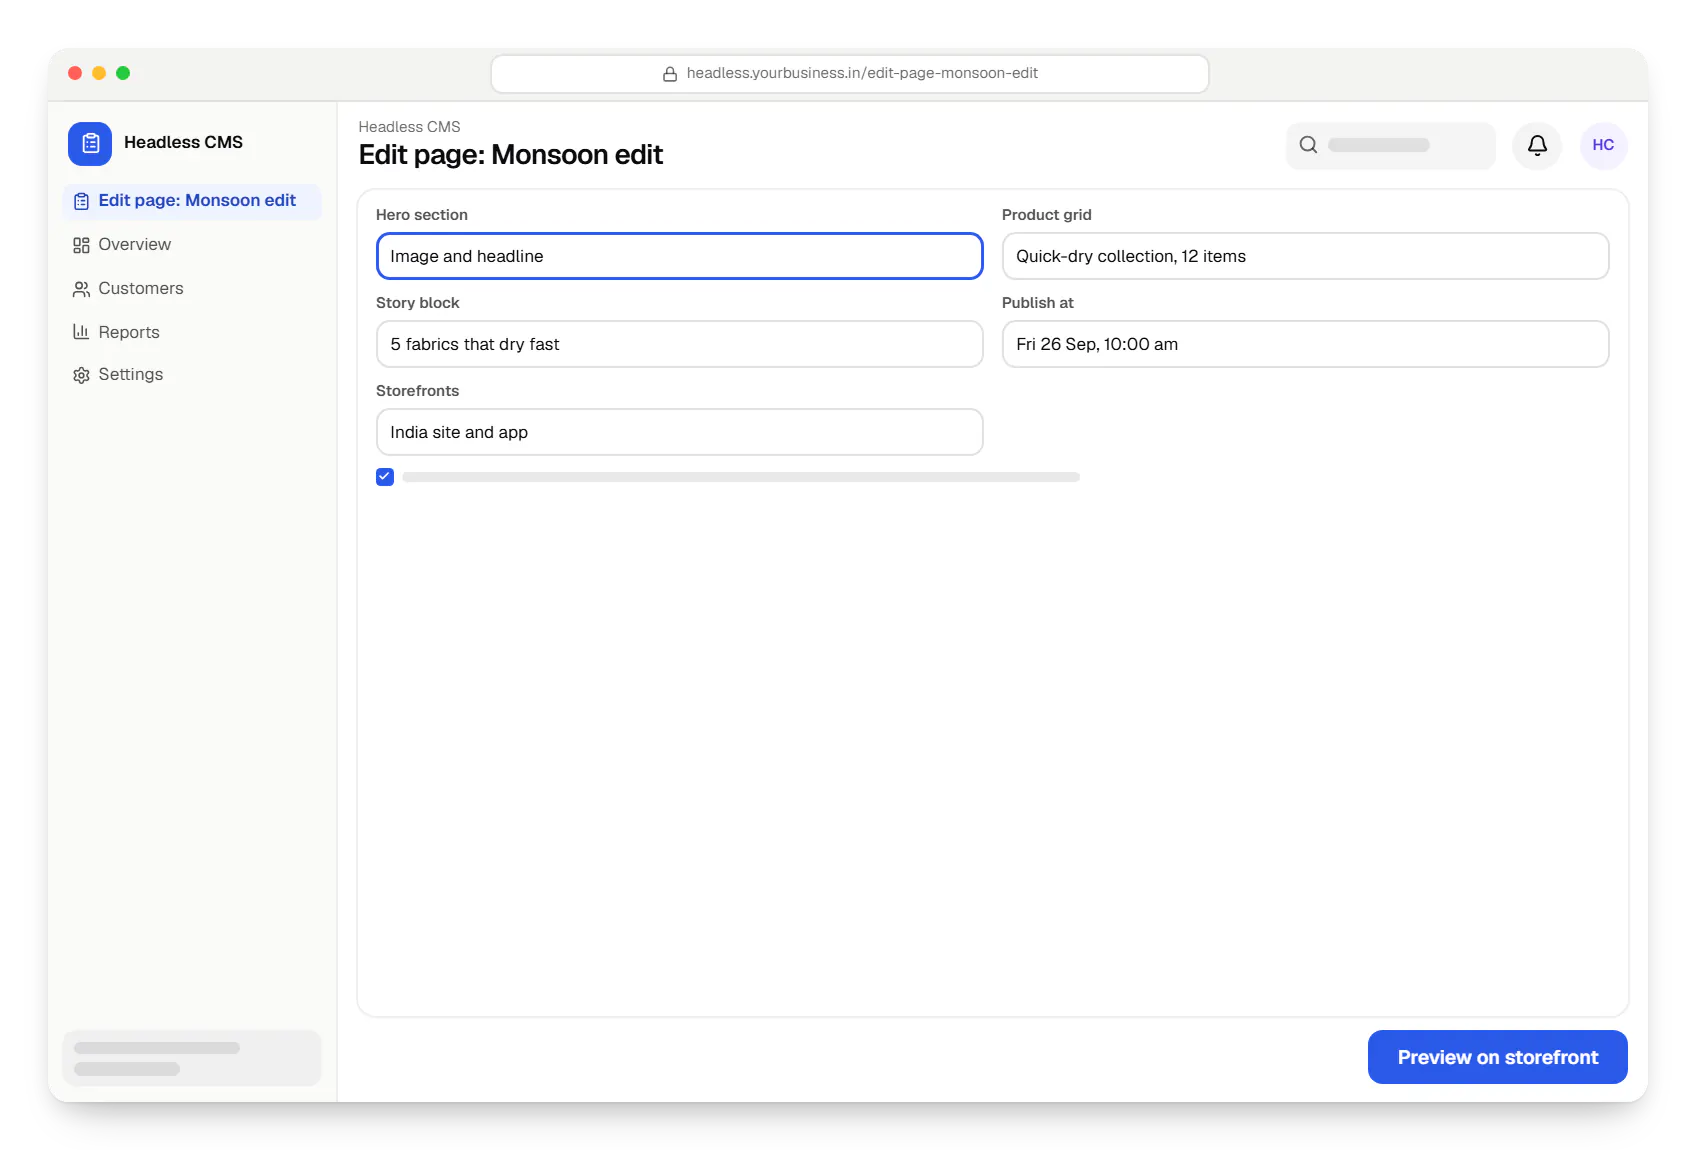Image resolution: width=1696 pixels, height=1150 pixels.
Task: Maximize the window with the green button
Action: pyautogui.click(x=123, y=73)
